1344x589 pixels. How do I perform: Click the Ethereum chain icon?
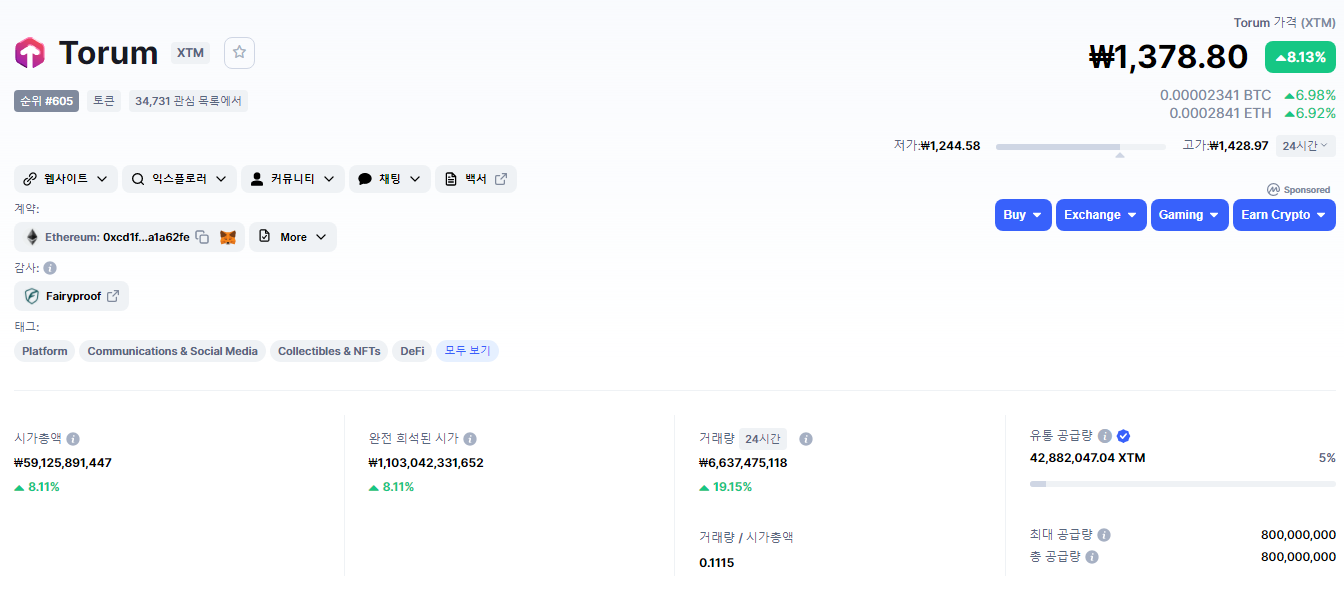[32, 237]
